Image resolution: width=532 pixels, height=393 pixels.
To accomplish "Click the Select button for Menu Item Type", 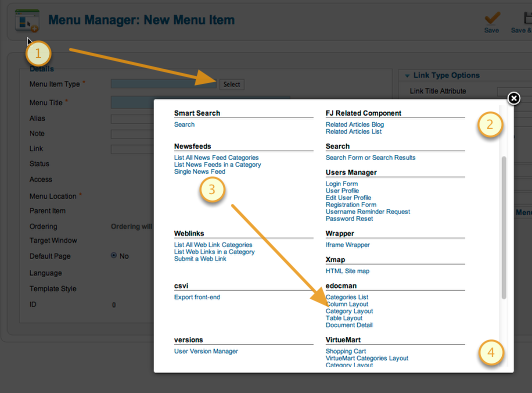I will click(232, 85).
